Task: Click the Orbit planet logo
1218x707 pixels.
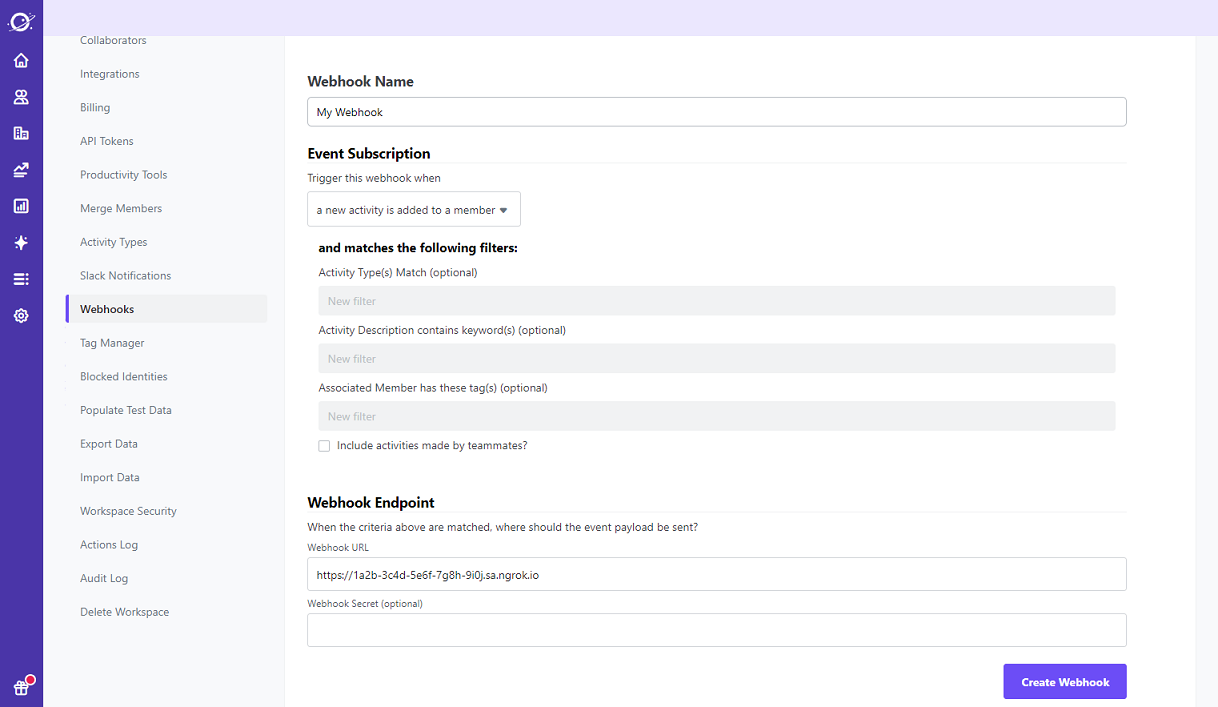Action: click(x=21, y=20)
